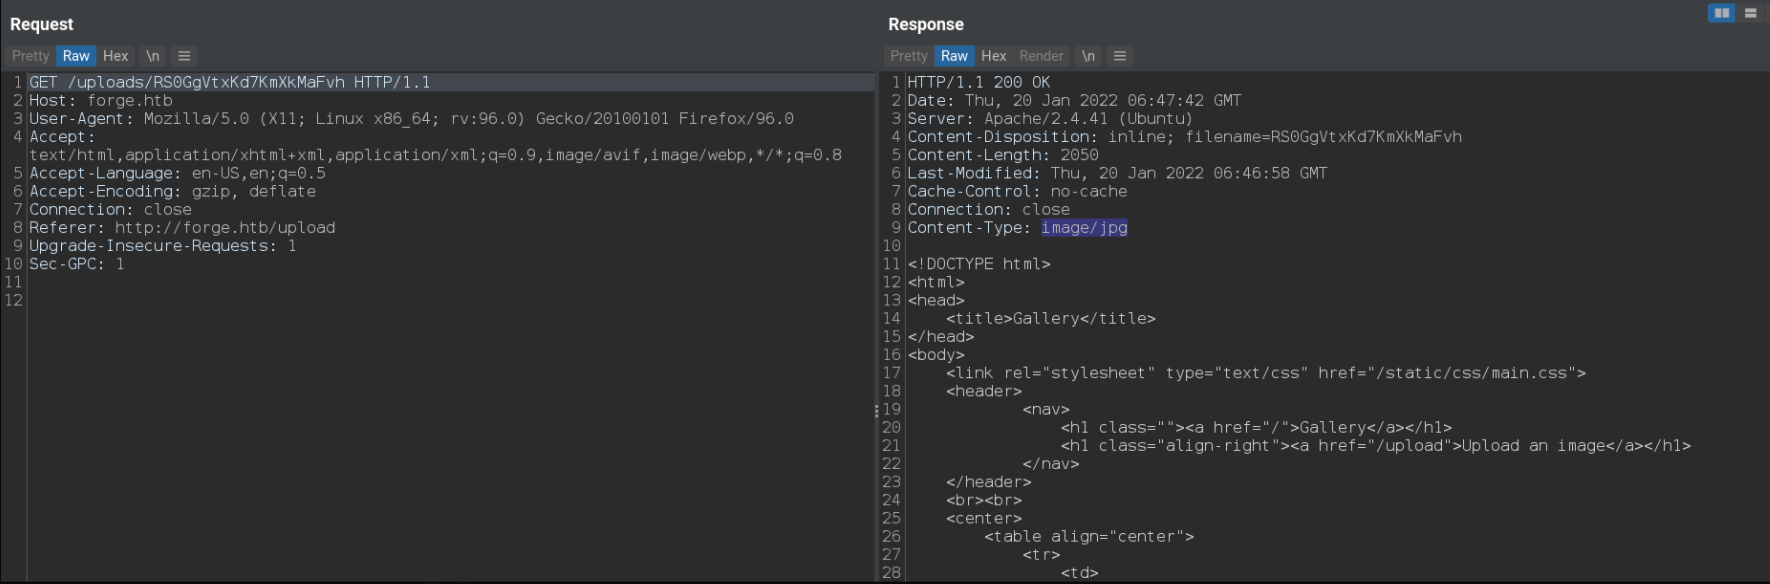
Task: Click the Response panel title
Action: pos(926,24)
